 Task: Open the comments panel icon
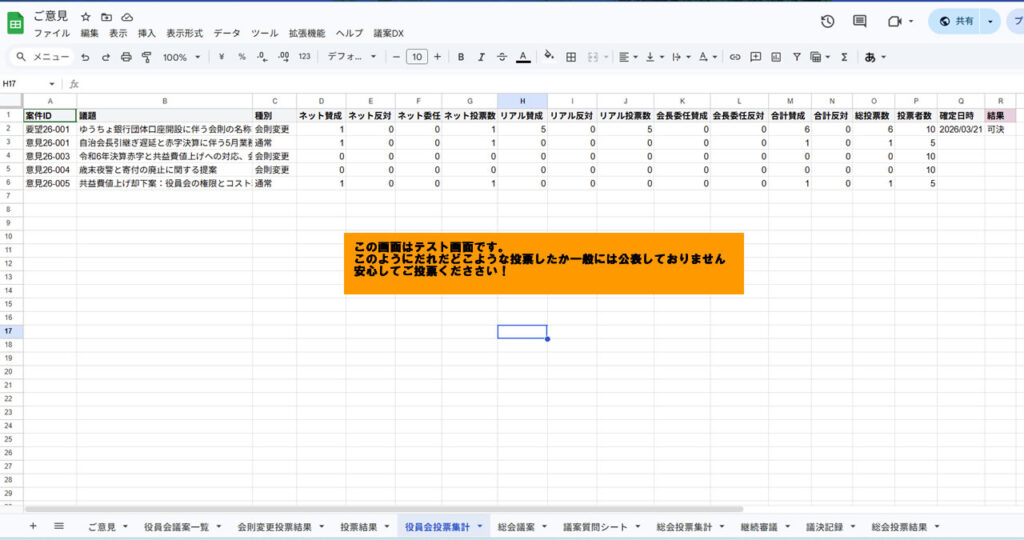[x=859, y=21]
